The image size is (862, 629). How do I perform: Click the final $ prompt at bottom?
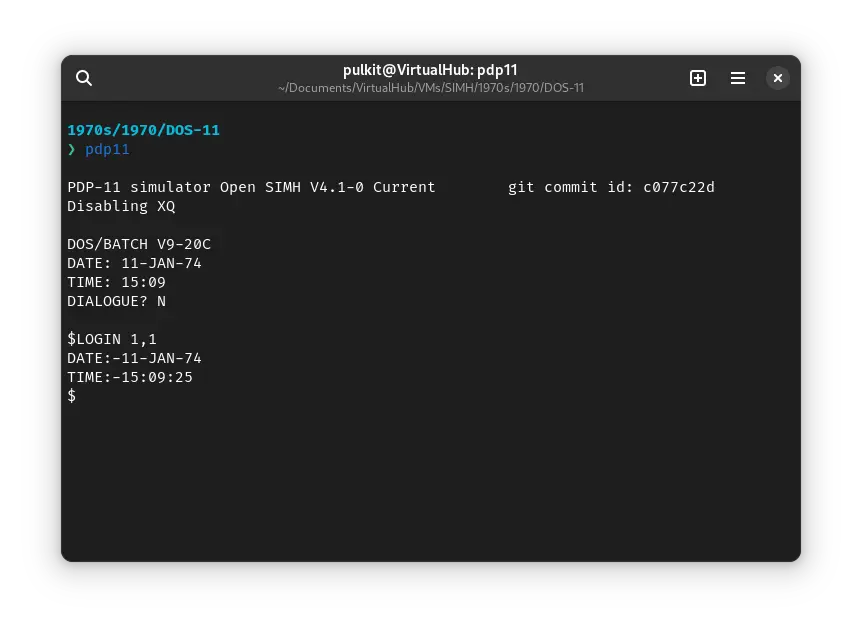click(x=72, y=396)
